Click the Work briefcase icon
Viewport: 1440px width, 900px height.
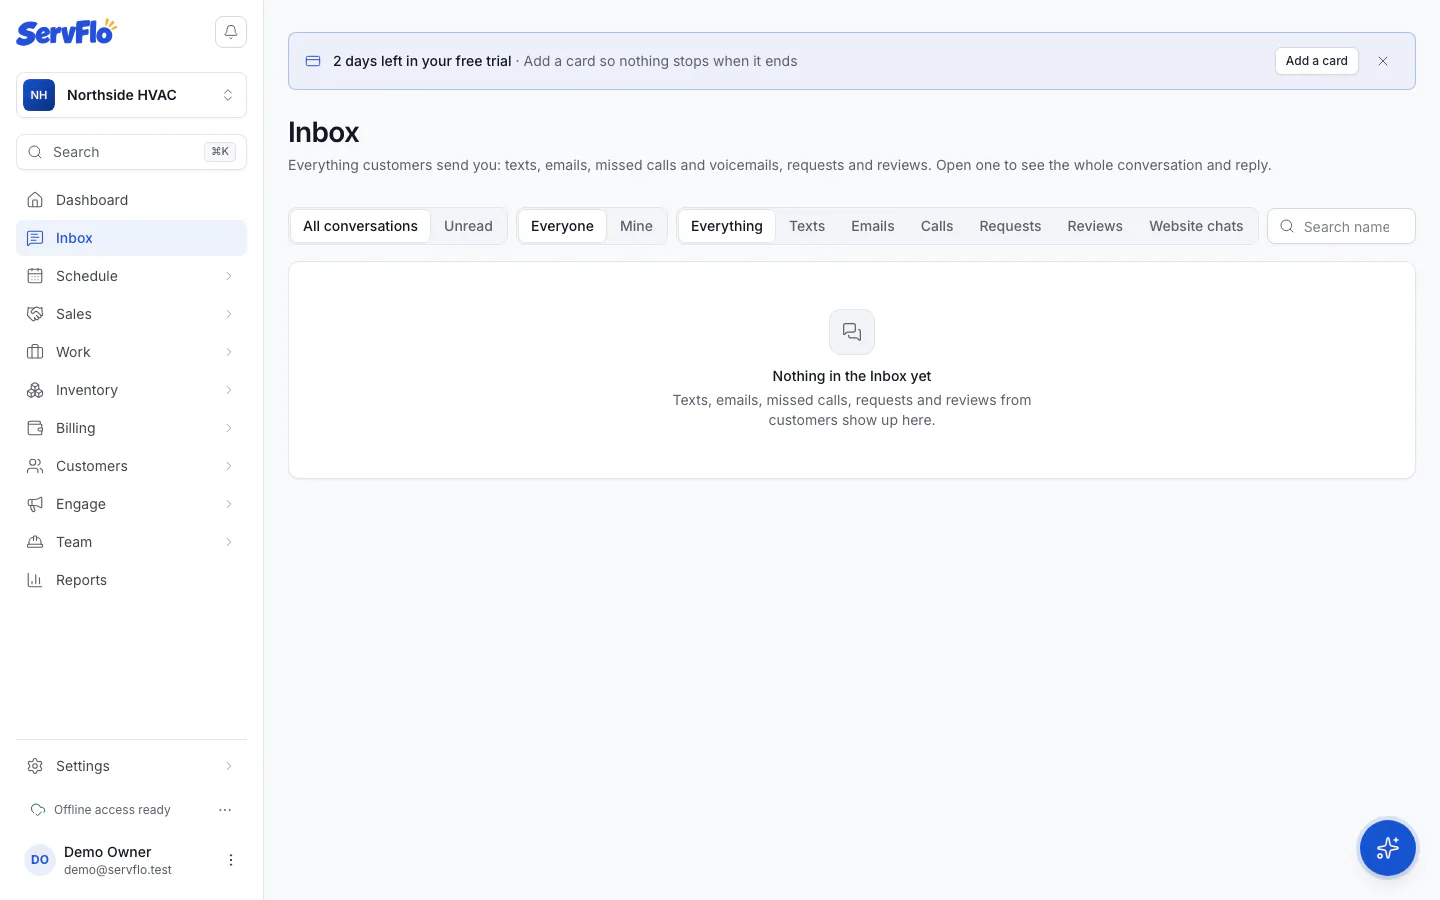click(x=35, y=352)
